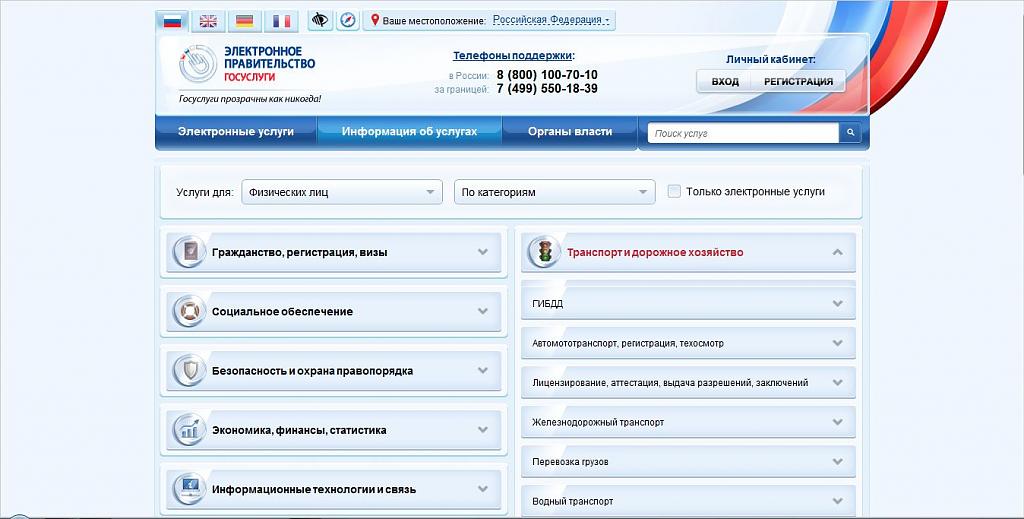Image resolution: width=1024 pixels, height=519 pixels.
Task: Click the Госуслуги прозрачны как никогда slogan
Action: coord(250,99)
